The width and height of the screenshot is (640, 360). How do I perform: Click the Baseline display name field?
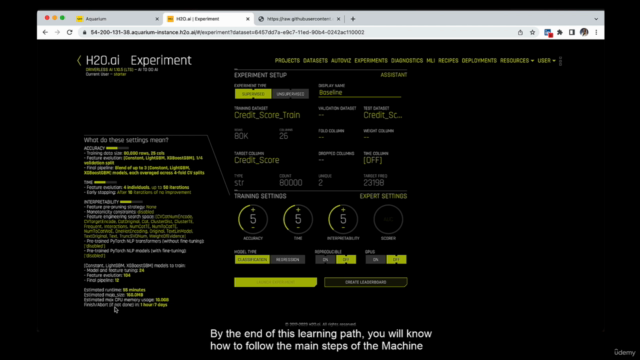[x=360, y=93]
